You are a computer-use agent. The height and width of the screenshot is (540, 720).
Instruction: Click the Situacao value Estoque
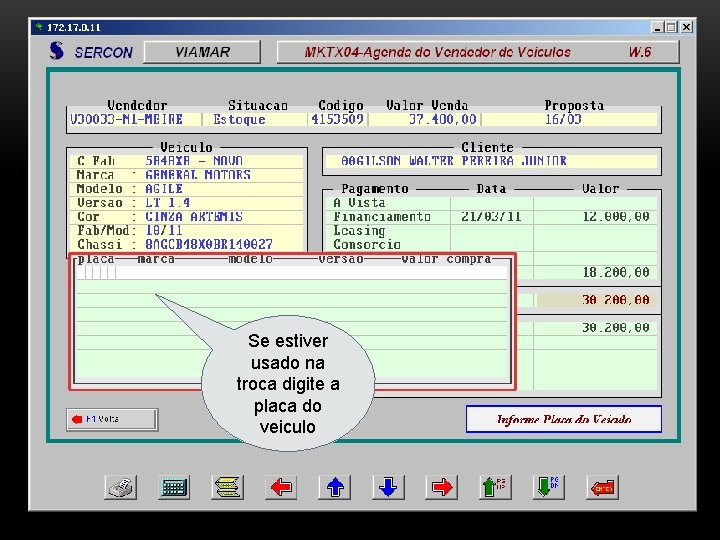tap(239, 119)
